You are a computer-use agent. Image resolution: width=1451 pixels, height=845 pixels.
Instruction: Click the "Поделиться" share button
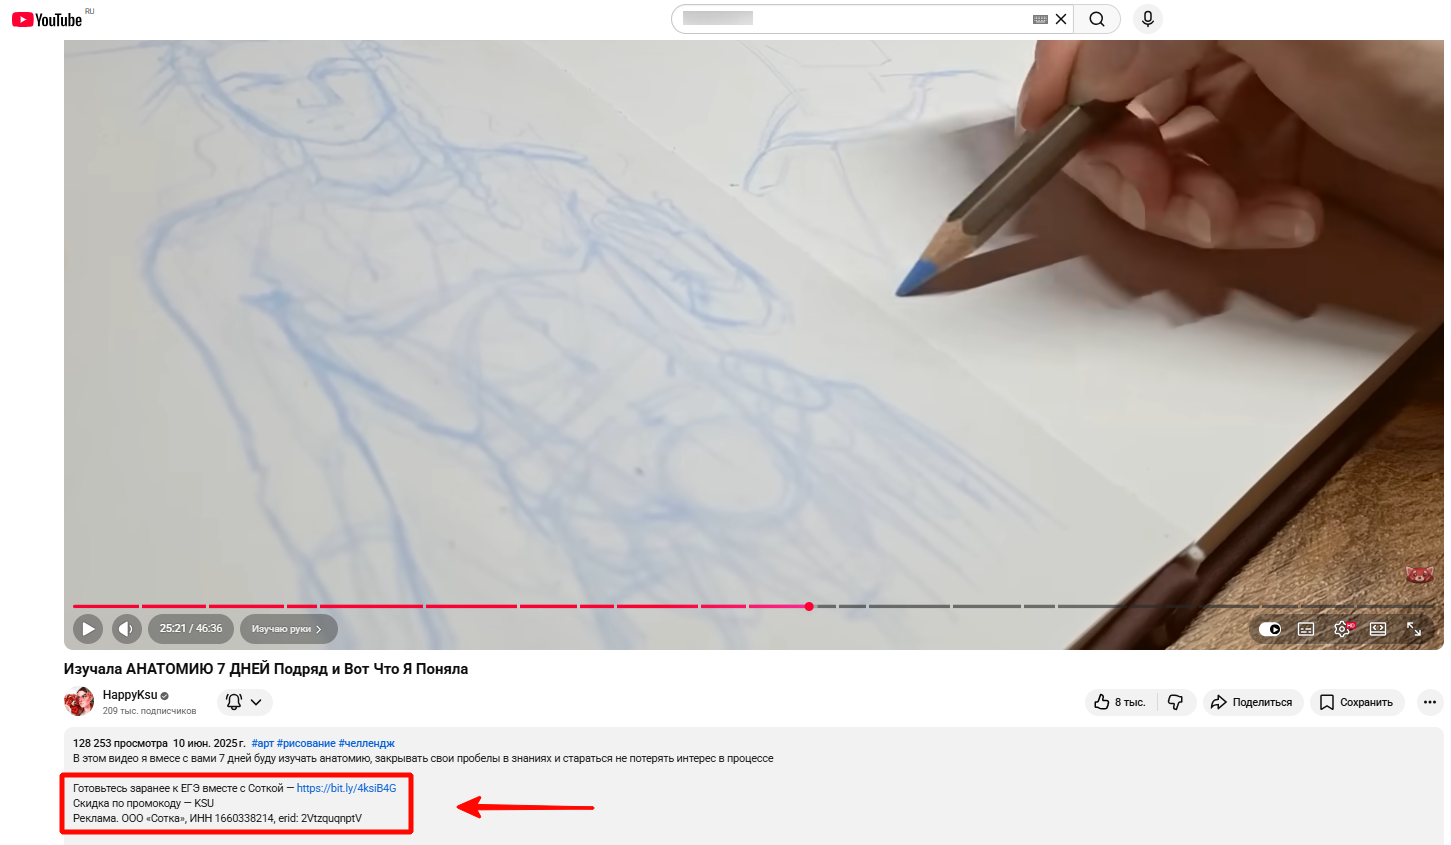[1253, 702]
